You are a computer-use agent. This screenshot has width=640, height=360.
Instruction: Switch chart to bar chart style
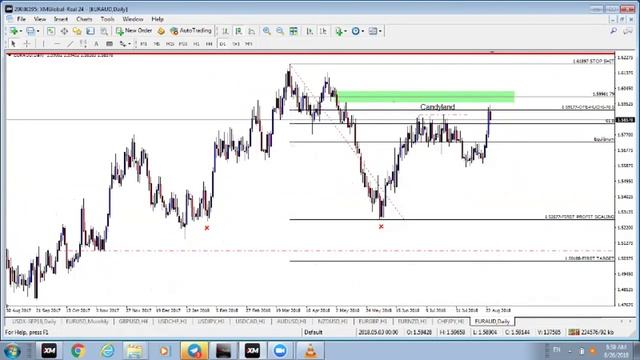tap(225, 31)
